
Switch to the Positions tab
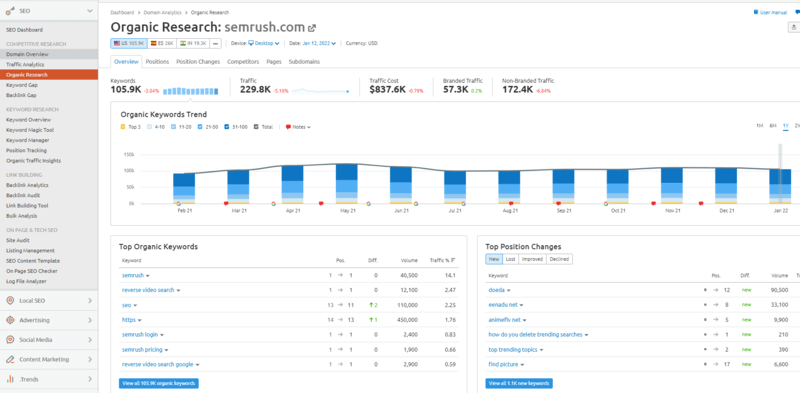coord(157,62)
